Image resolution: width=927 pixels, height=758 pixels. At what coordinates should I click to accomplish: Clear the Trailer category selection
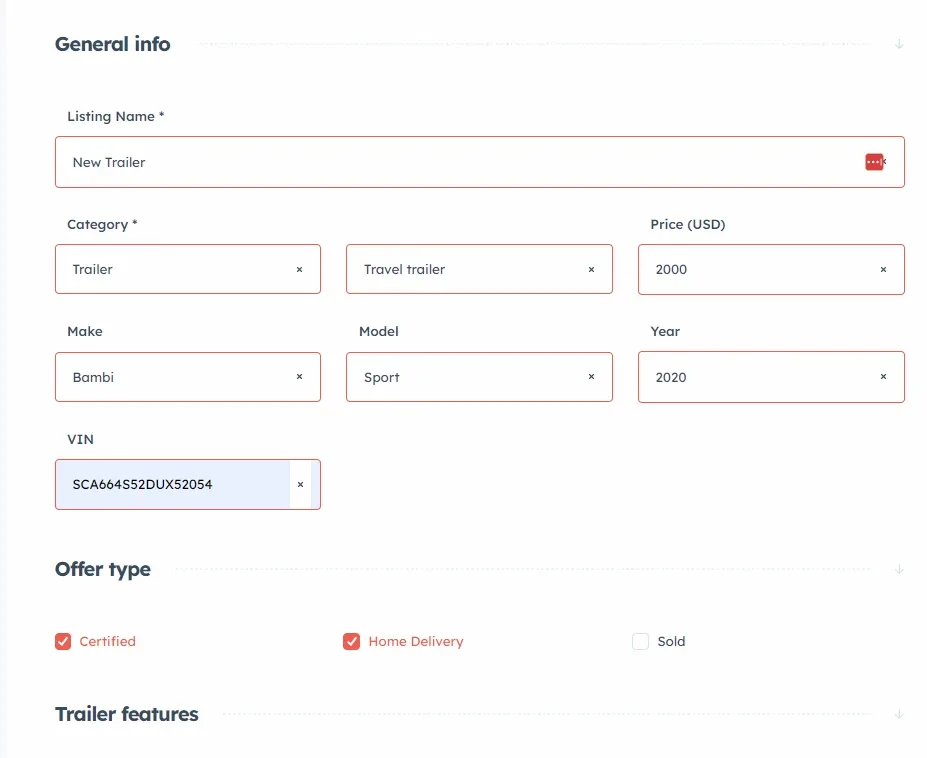click(x=300, y=270)
